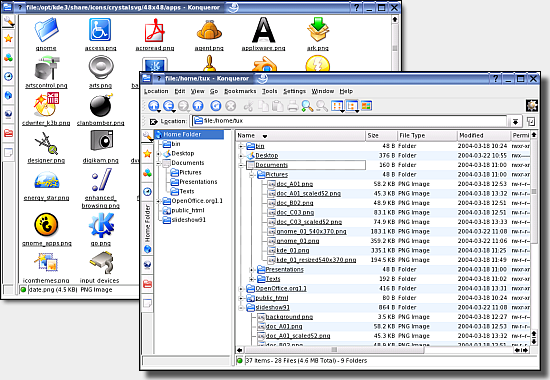Open the wrench configure button in front sidebar
This screenshot has width=550, height=380.
tap(147, 136)
